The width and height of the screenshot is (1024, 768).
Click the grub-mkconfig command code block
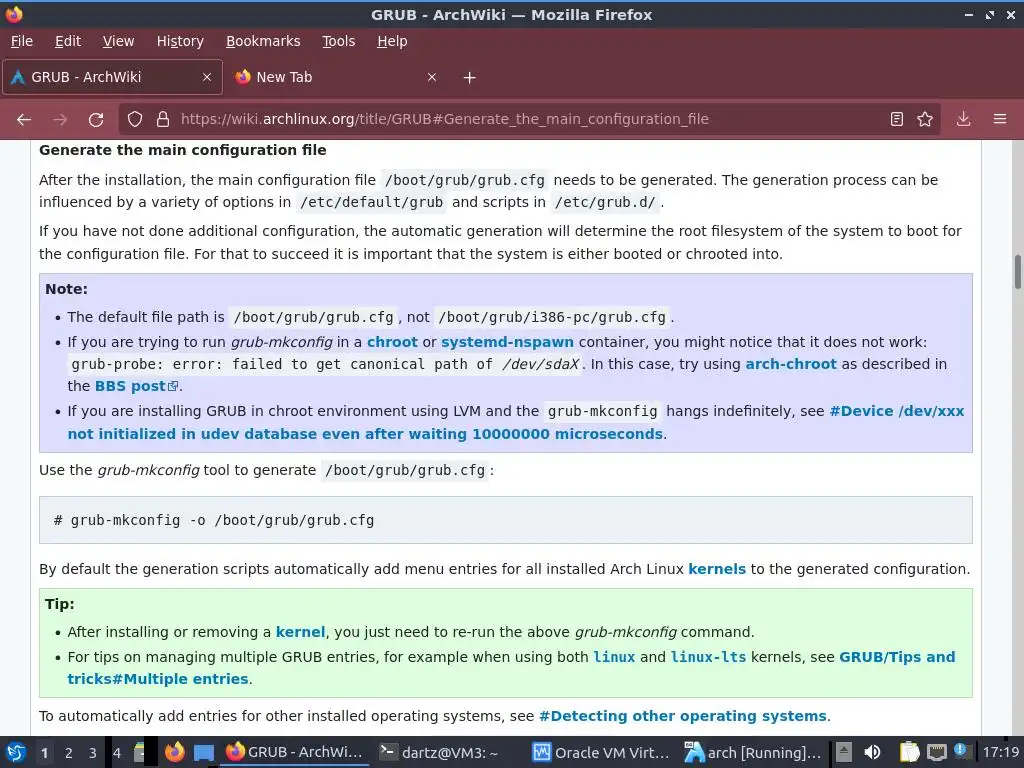click(505, 520)
